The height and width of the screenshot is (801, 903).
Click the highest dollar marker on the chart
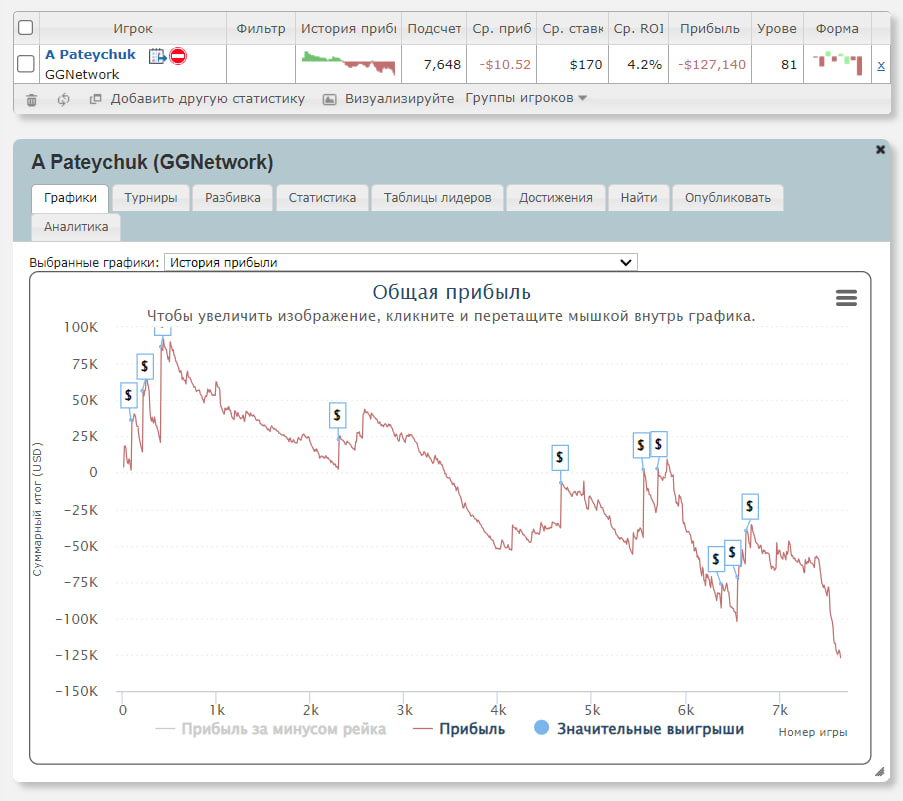[163, 328]
